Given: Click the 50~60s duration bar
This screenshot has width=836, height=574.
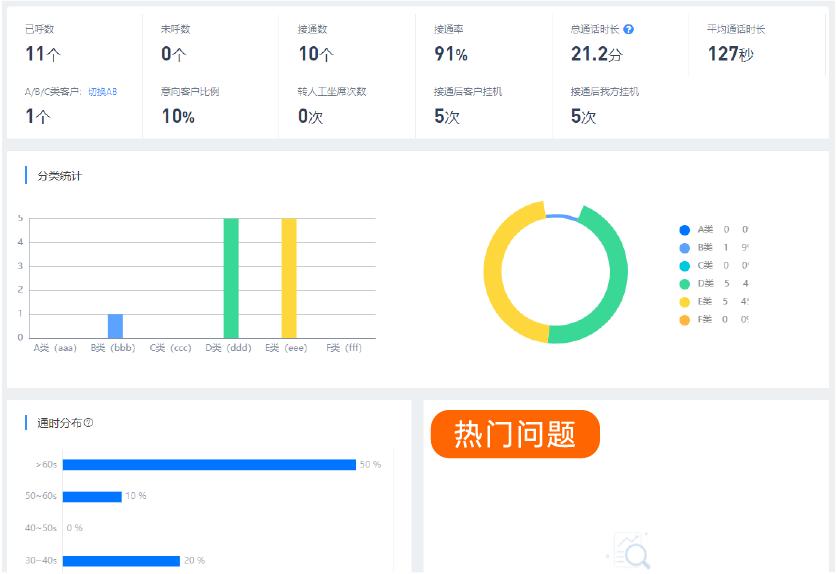Looking at the screenshot, I should click(x=92, y=497).
